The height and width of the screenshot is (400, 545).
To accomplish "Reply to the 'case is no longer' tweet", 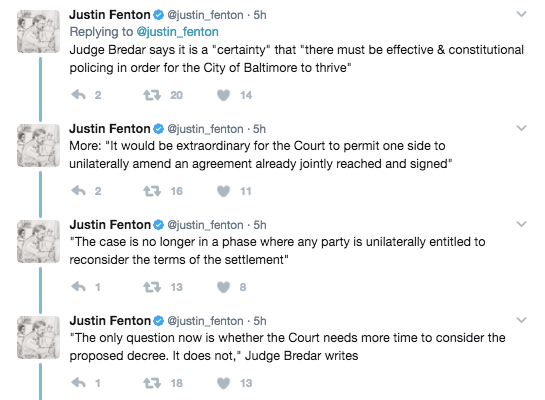I will [x=79, y=287].
